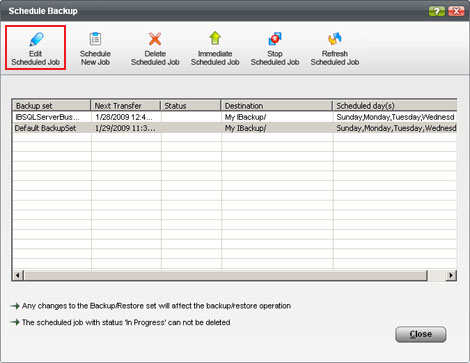Select the IBSQLServerBus... backup set row
The width and height of the screenshot is (470, 363).
235,117
